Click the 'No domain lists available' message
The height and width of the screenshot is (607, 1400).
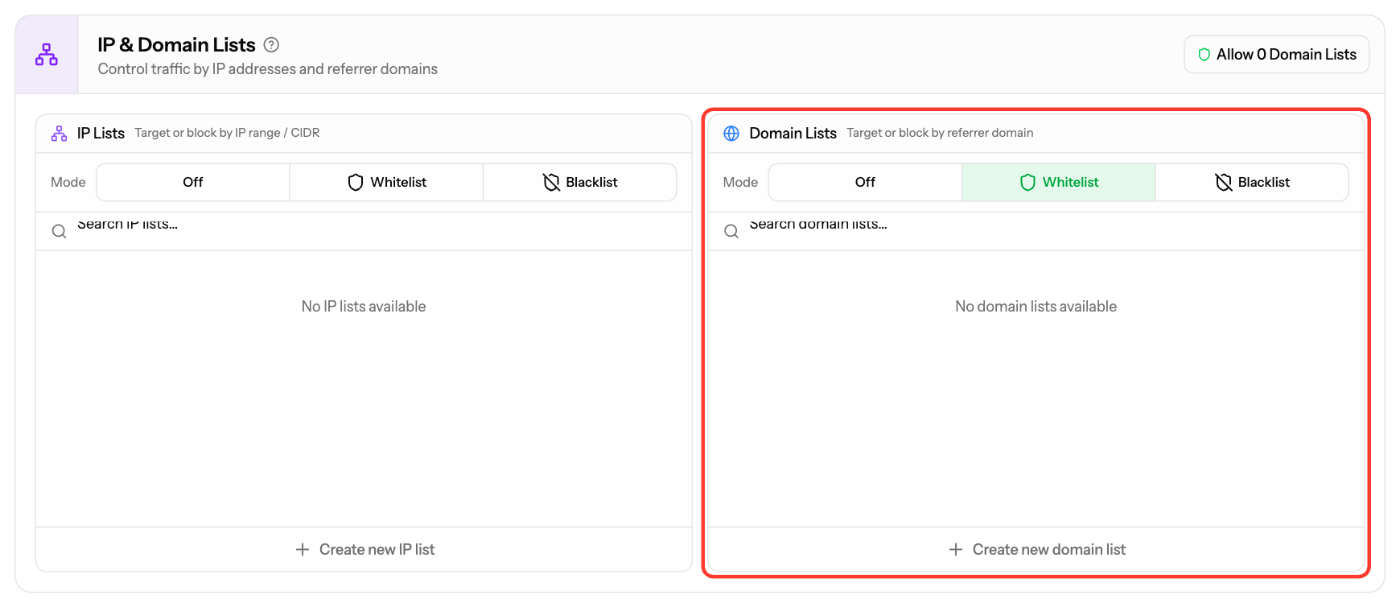coord(1036,306)
